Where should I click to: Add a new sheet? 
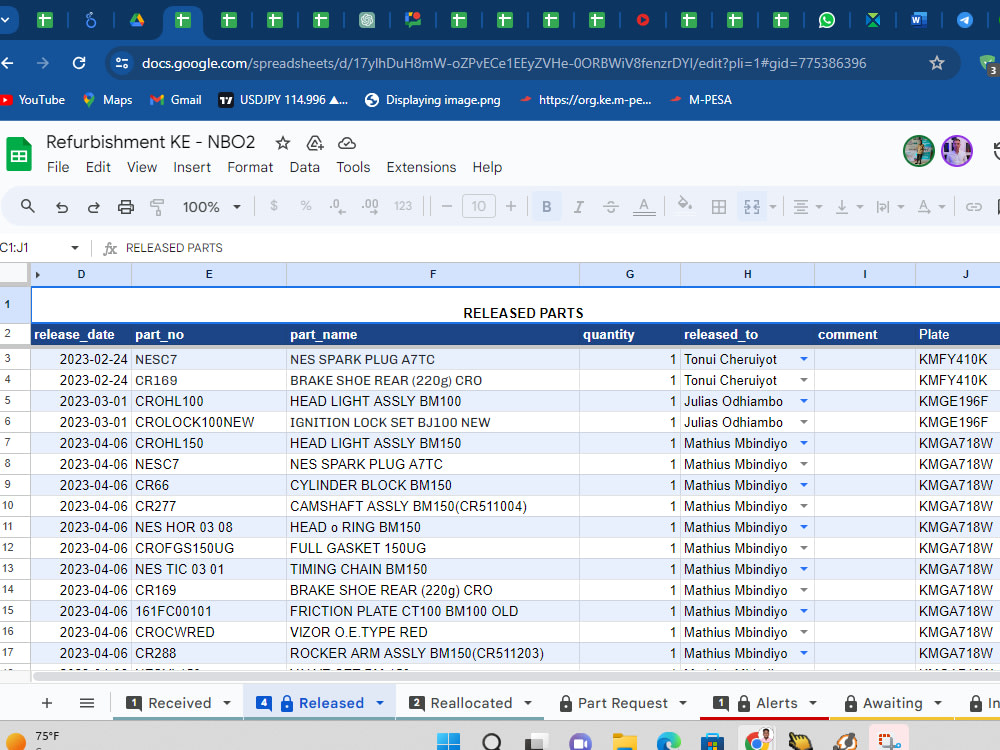[47, 703]
